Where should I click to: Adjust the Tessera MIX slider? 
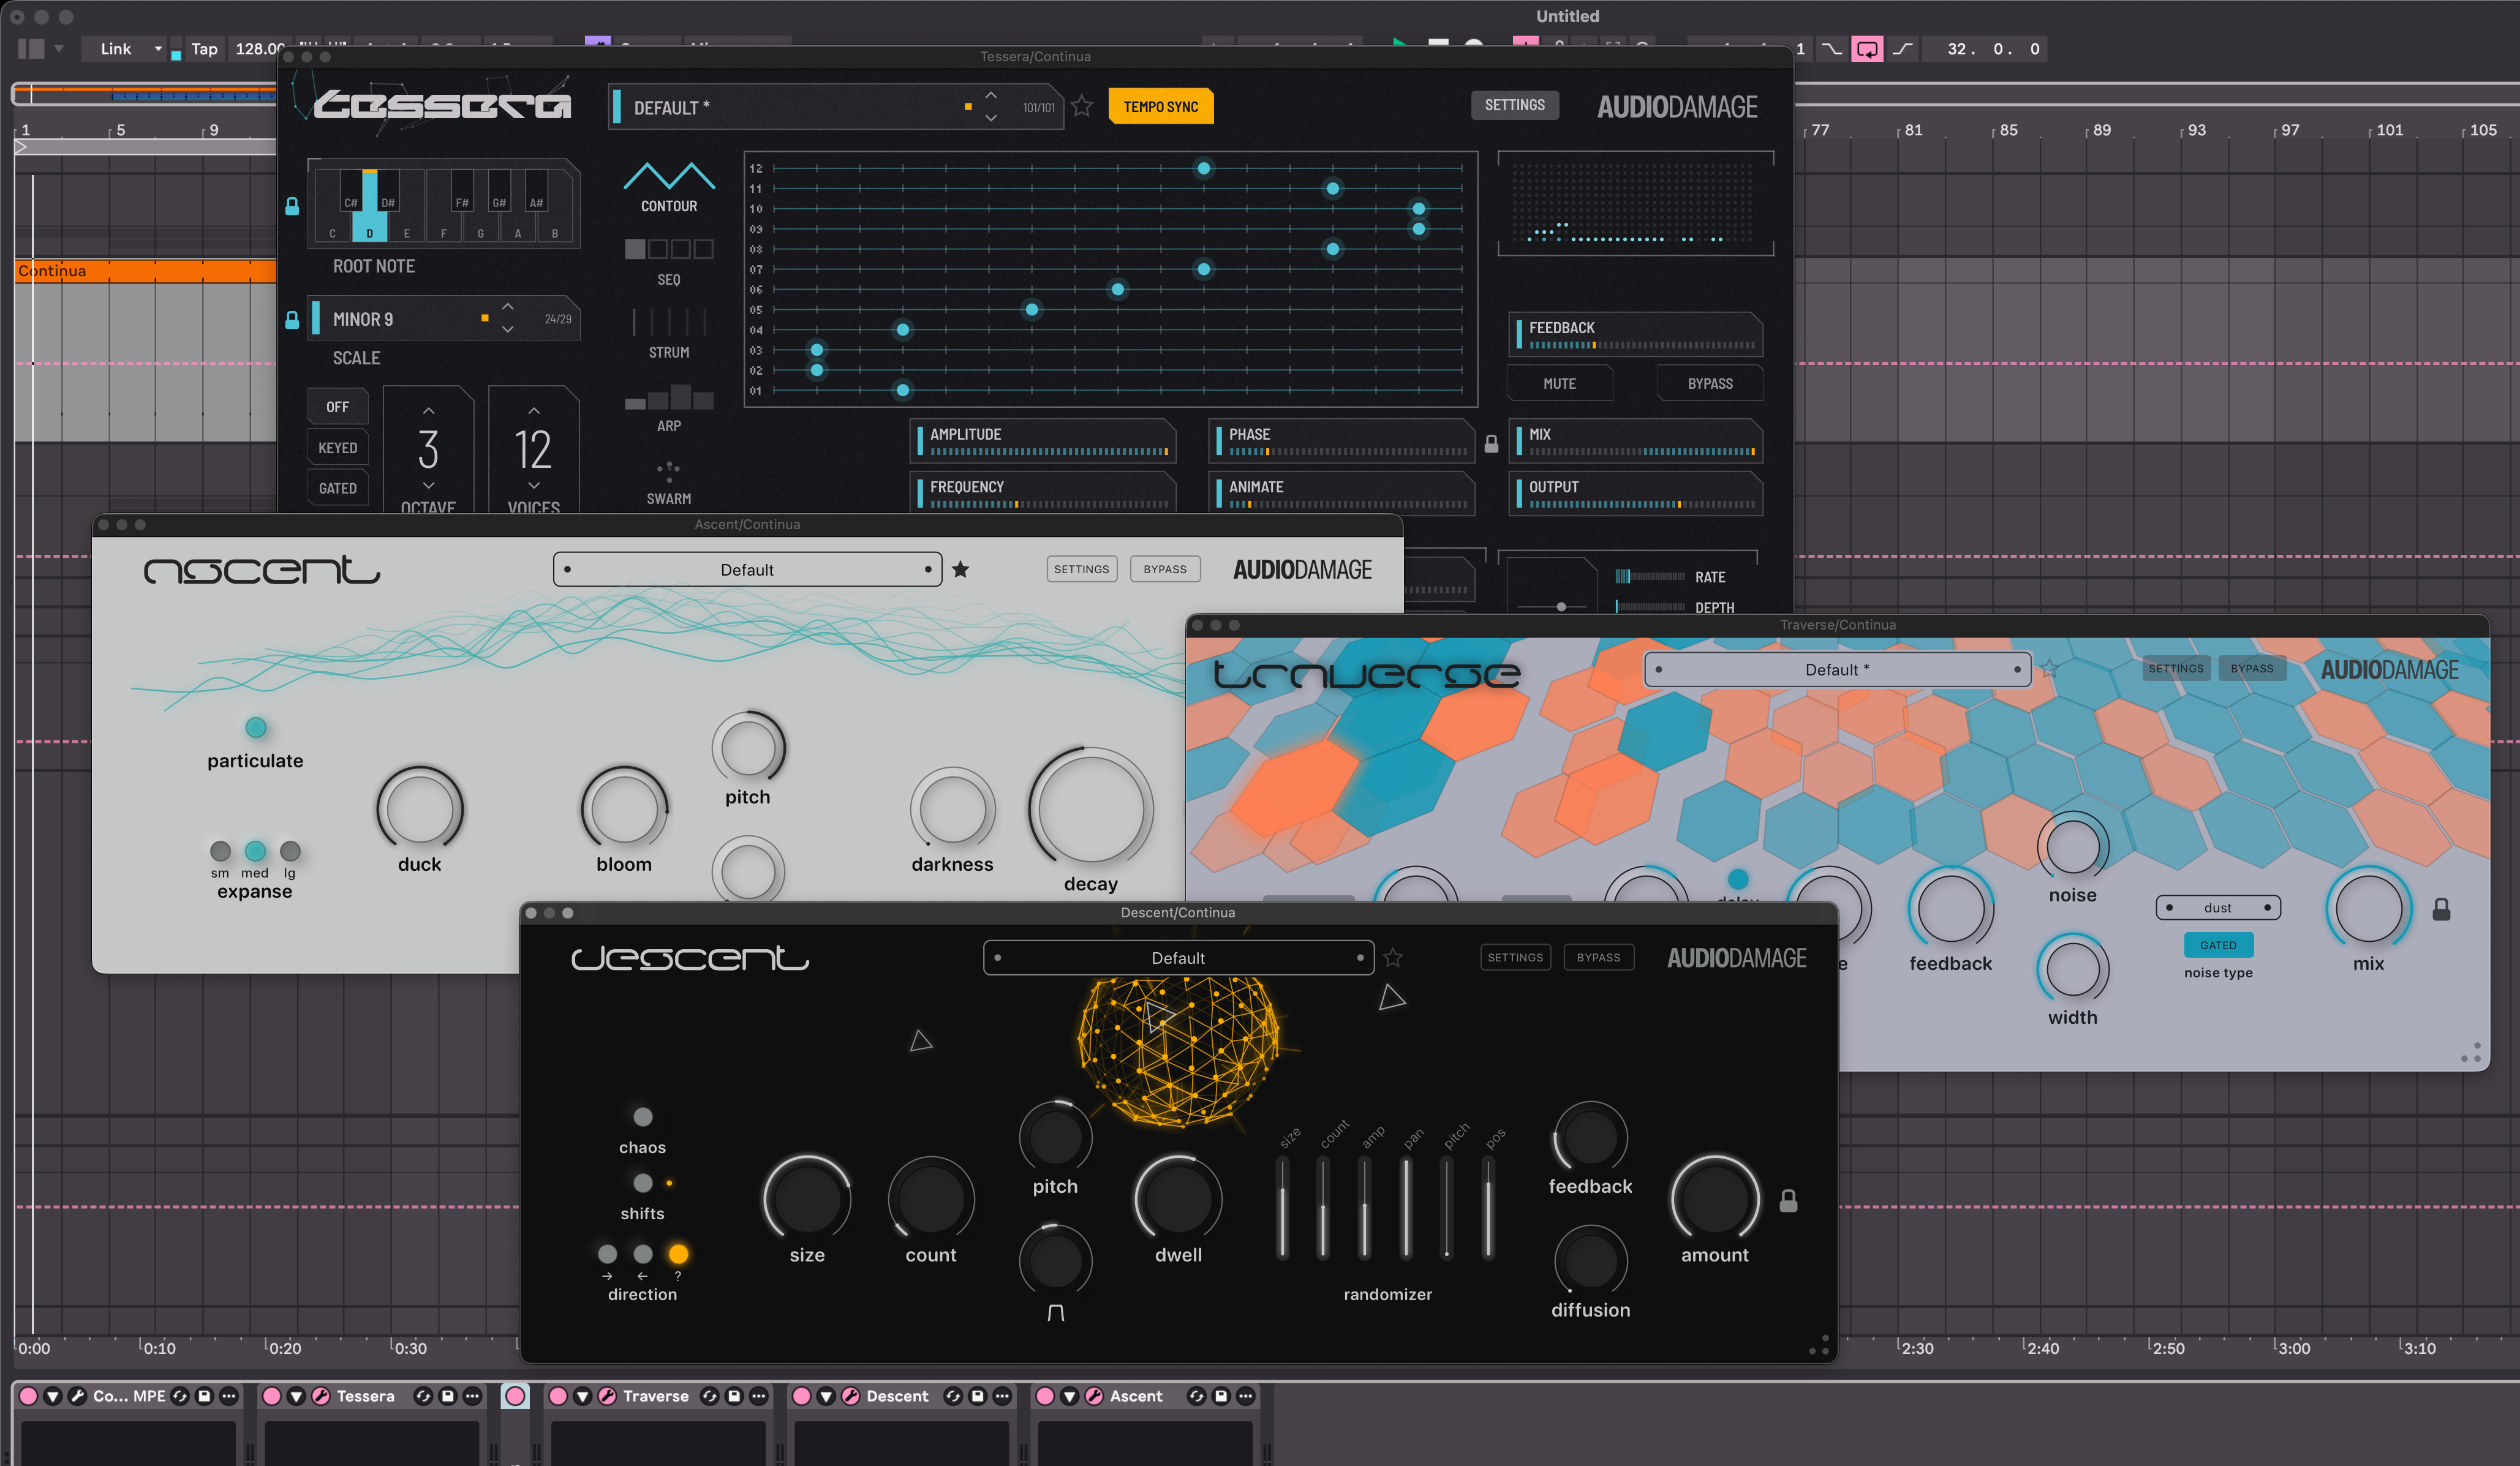(1636, 441)
